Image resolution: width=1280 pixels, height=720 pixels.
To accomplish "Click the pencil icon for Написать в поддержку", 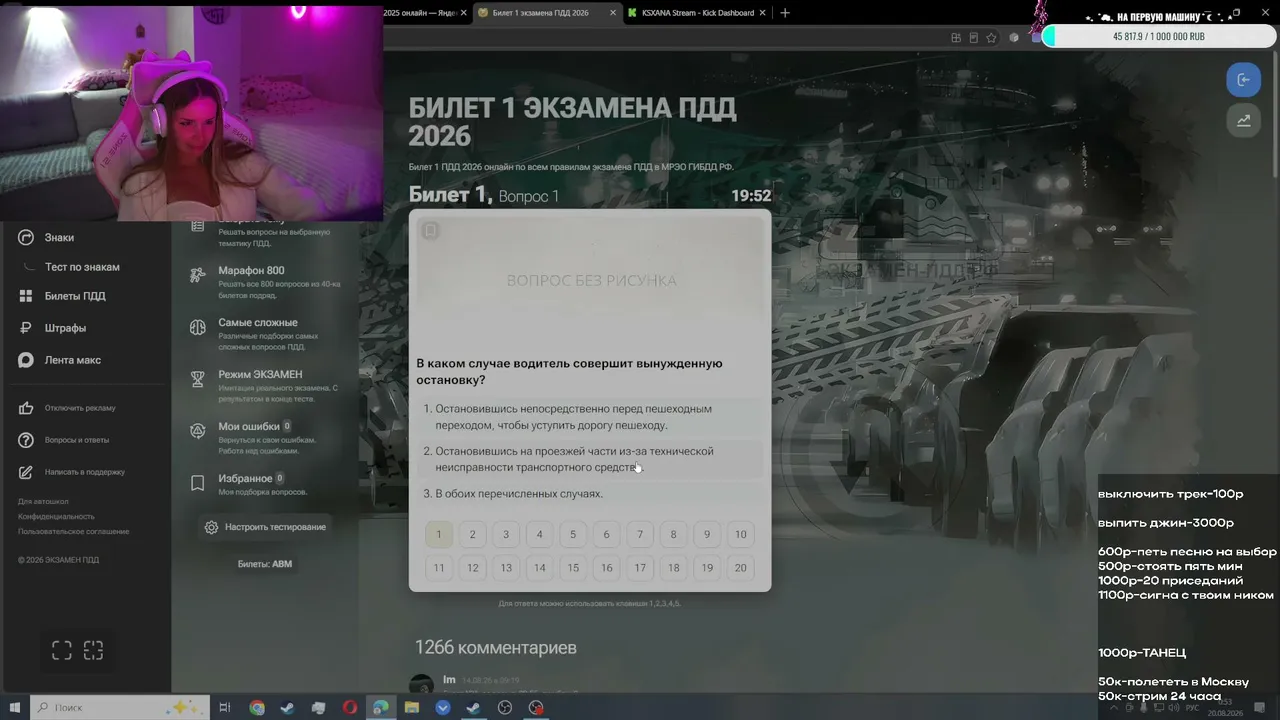I will (26, 472).
